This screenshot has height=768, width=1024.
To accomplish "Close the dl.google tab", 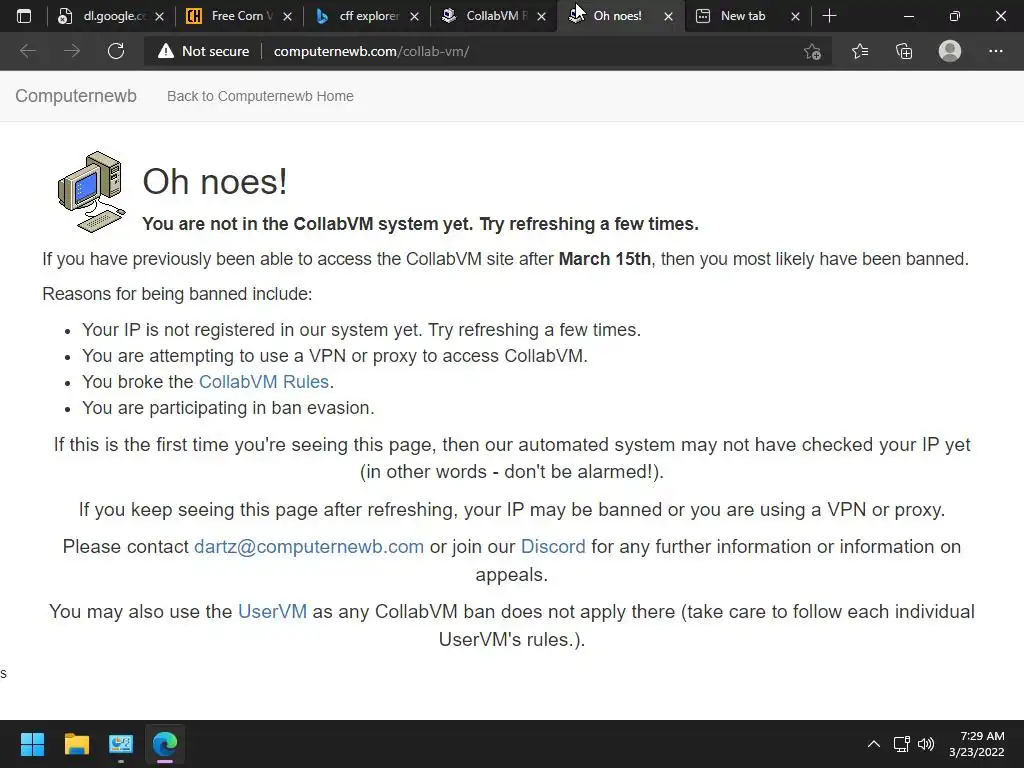I will coord(159,17).
